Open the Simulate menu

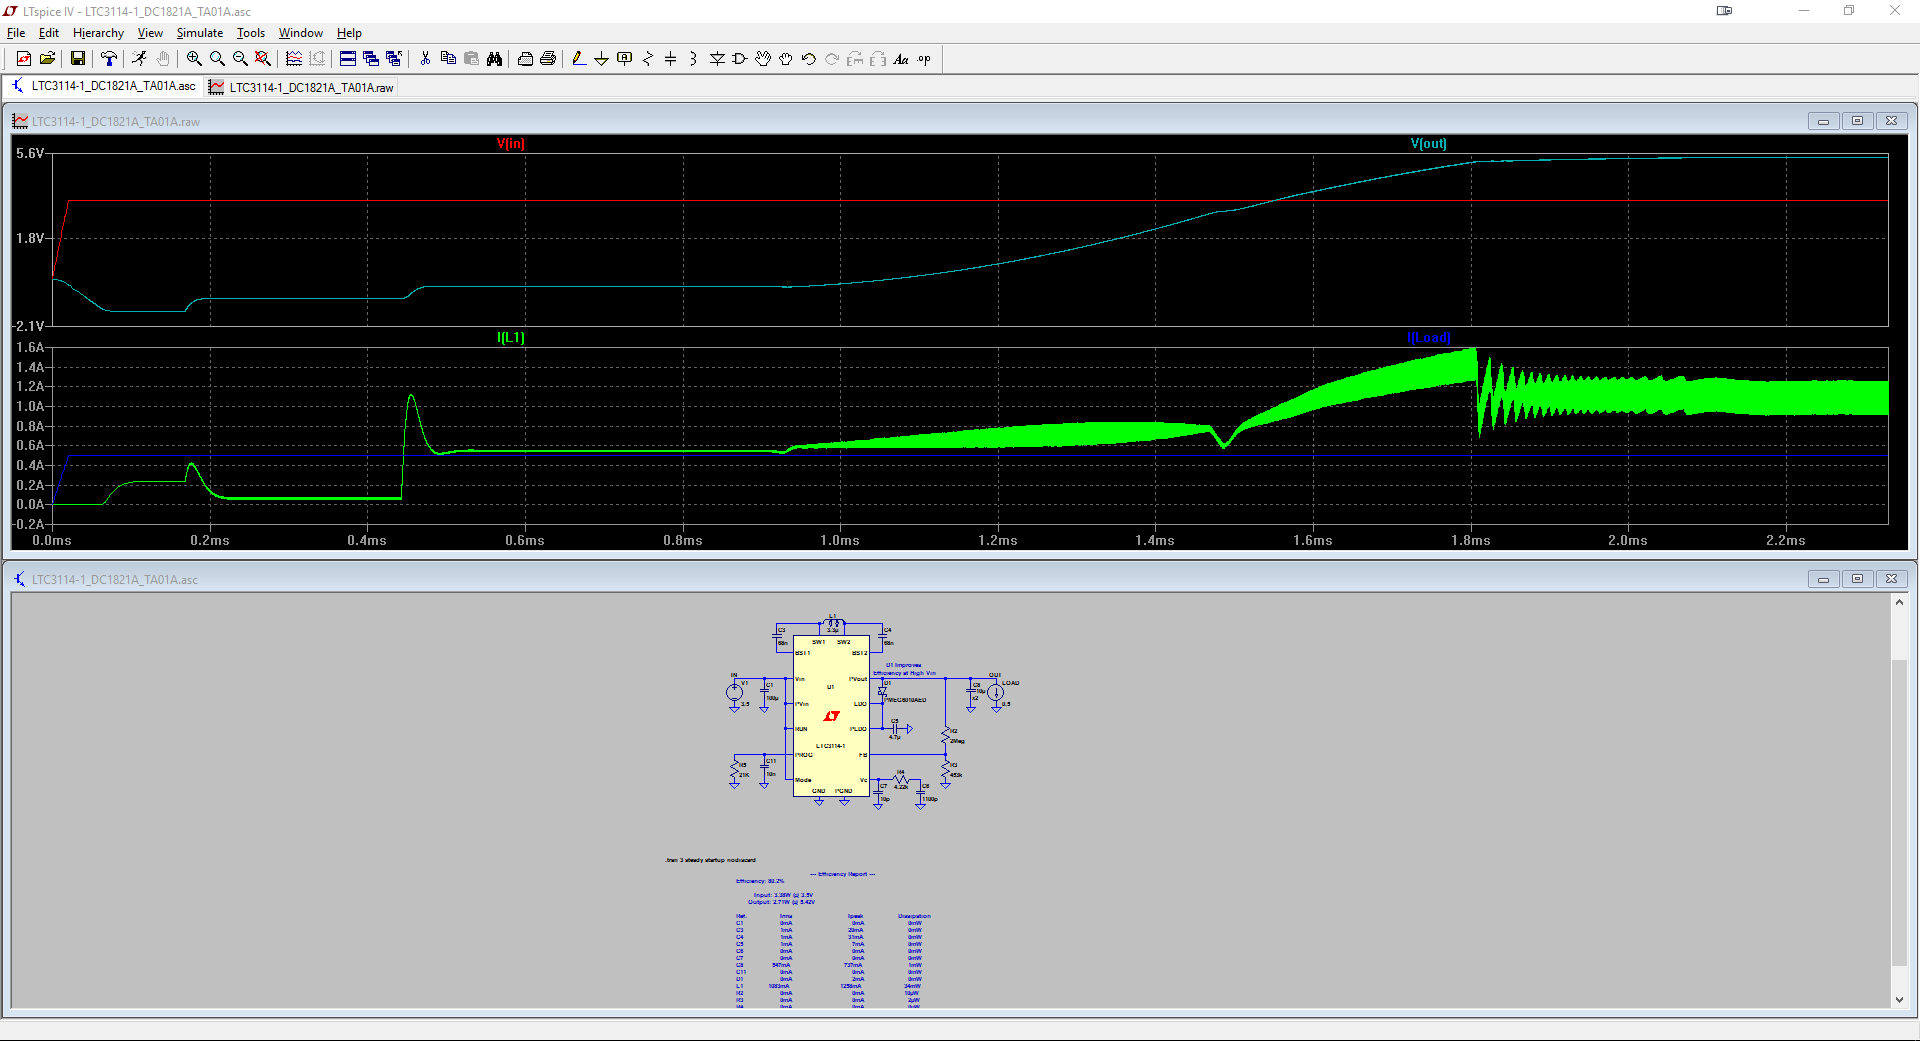[x=200, y=33]
